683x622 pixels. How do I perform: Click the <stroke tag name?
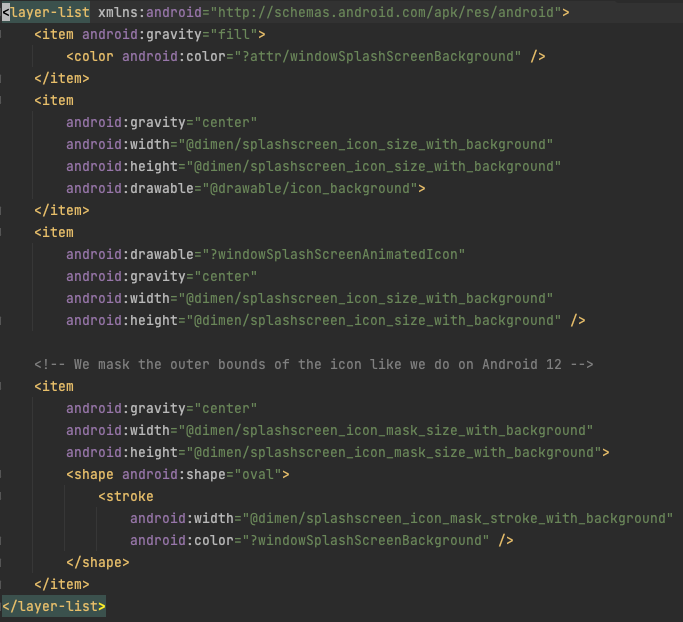(x=126, y=497)
